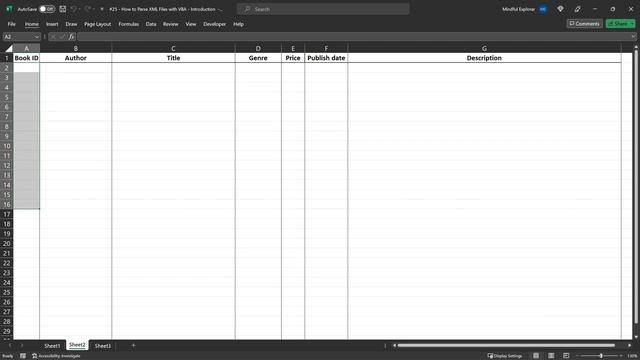Add a new sheet with plus icon
The width and height of the screenshot is (640, 360).
(x=133, y=346)
